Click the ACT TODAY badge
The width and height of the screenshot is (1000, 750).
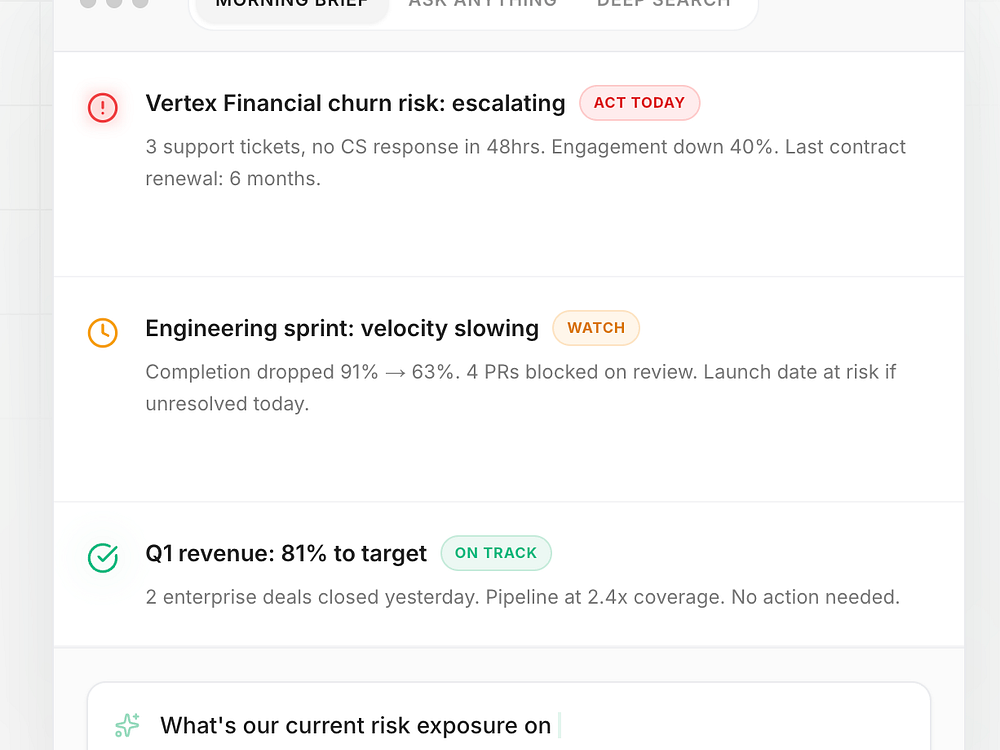(639, 103)
